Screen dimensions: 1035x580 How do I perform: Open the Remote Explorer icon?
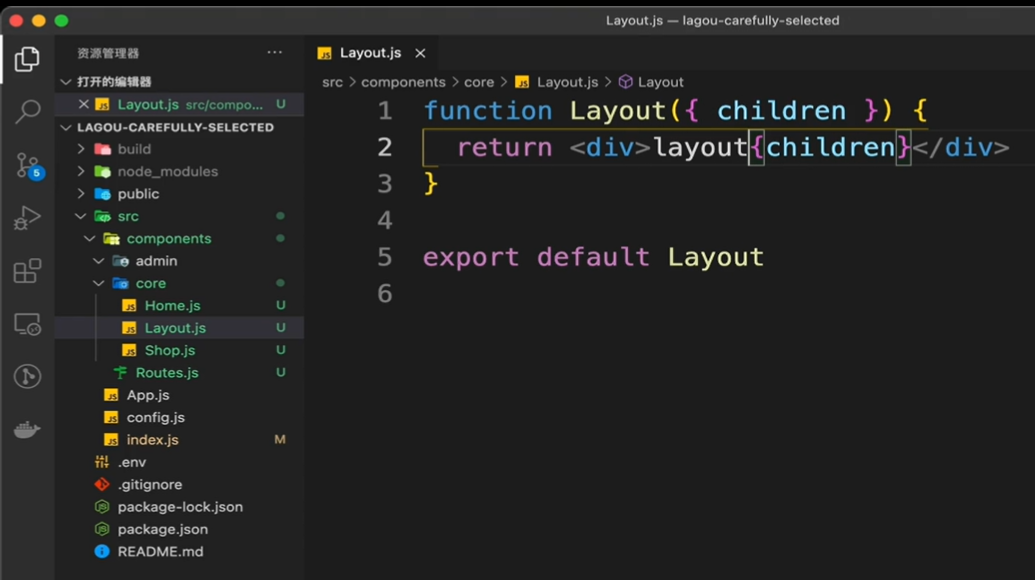pyautogui.click(x=27, y=324)
